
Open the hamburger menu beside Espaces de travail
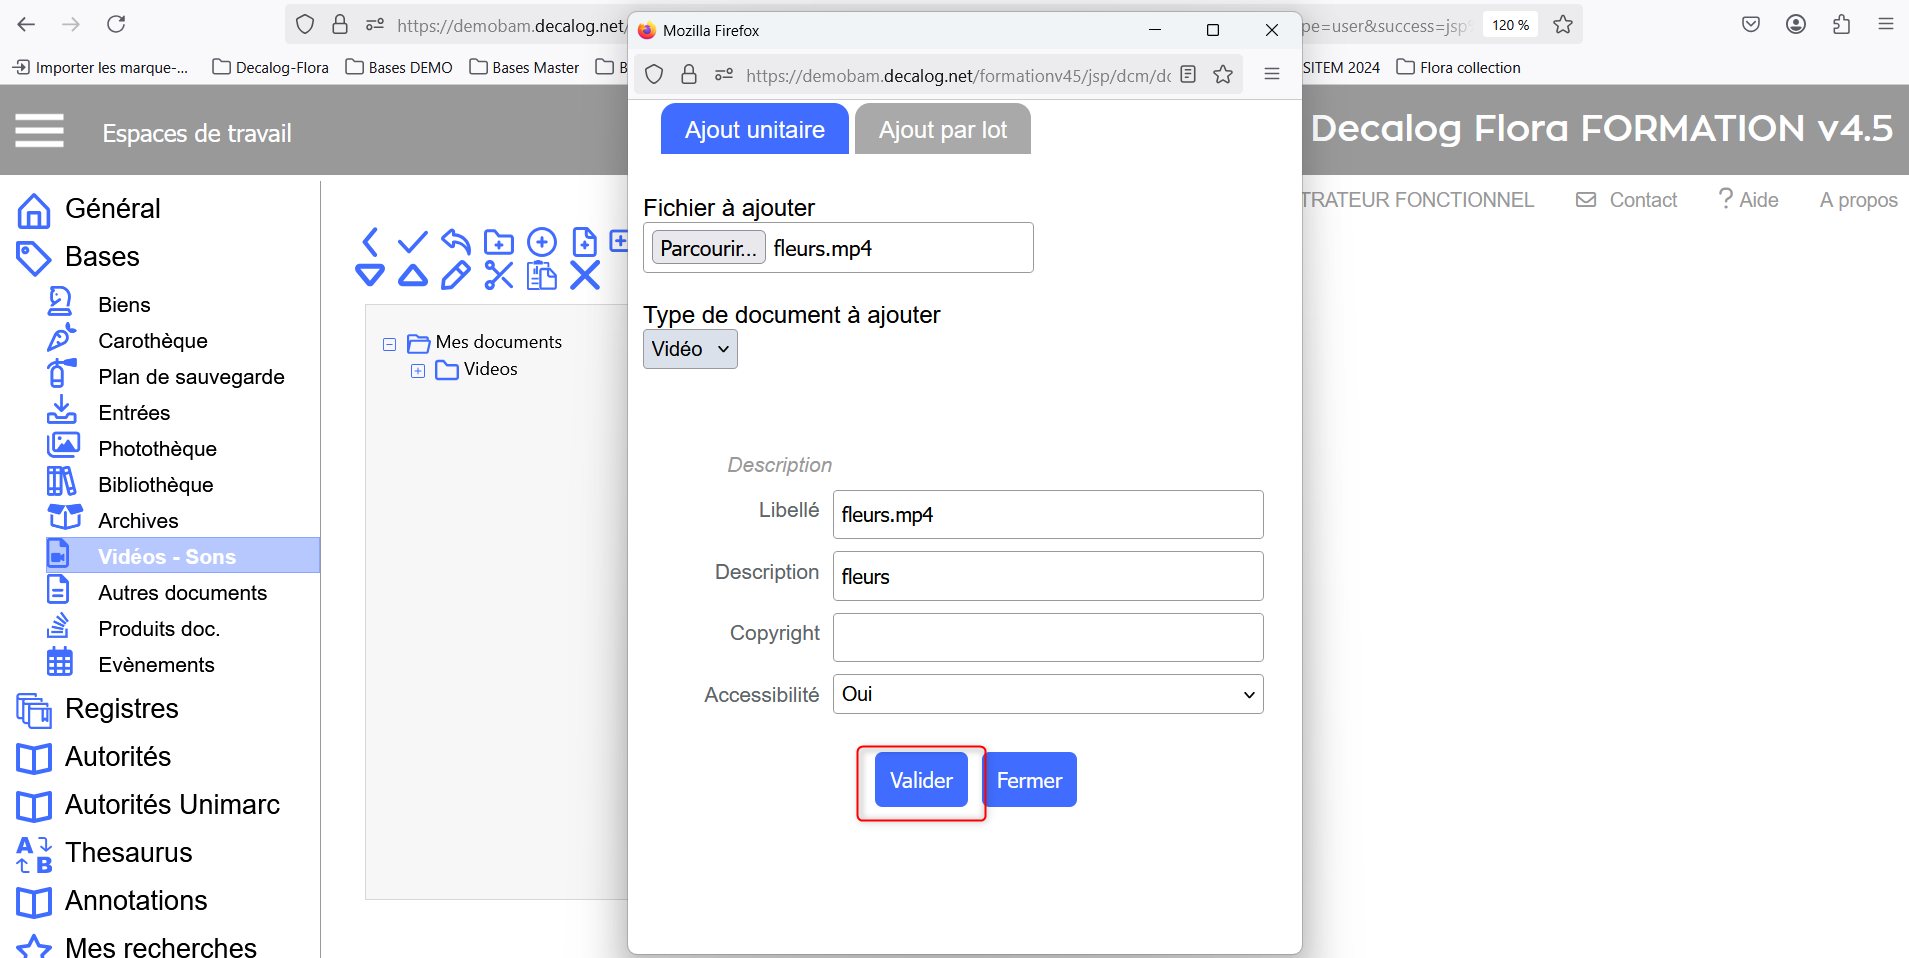pyautogui.click(x=40, y=131)
